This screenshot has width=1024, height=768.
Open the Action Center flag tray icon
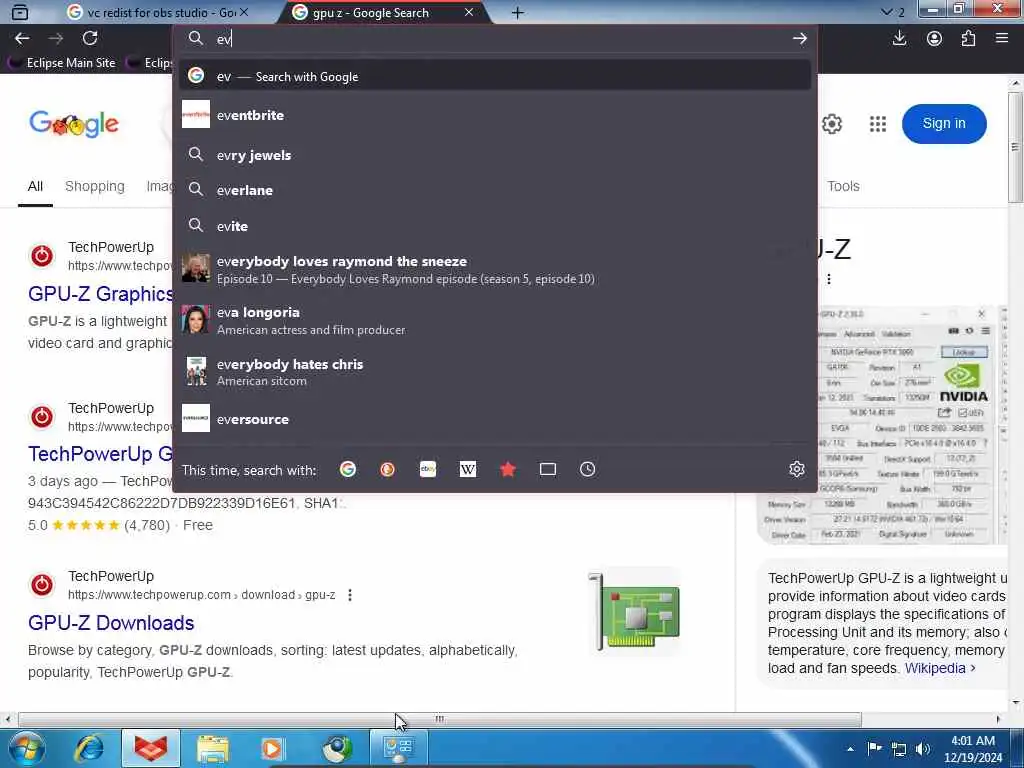tap(874, 748)
